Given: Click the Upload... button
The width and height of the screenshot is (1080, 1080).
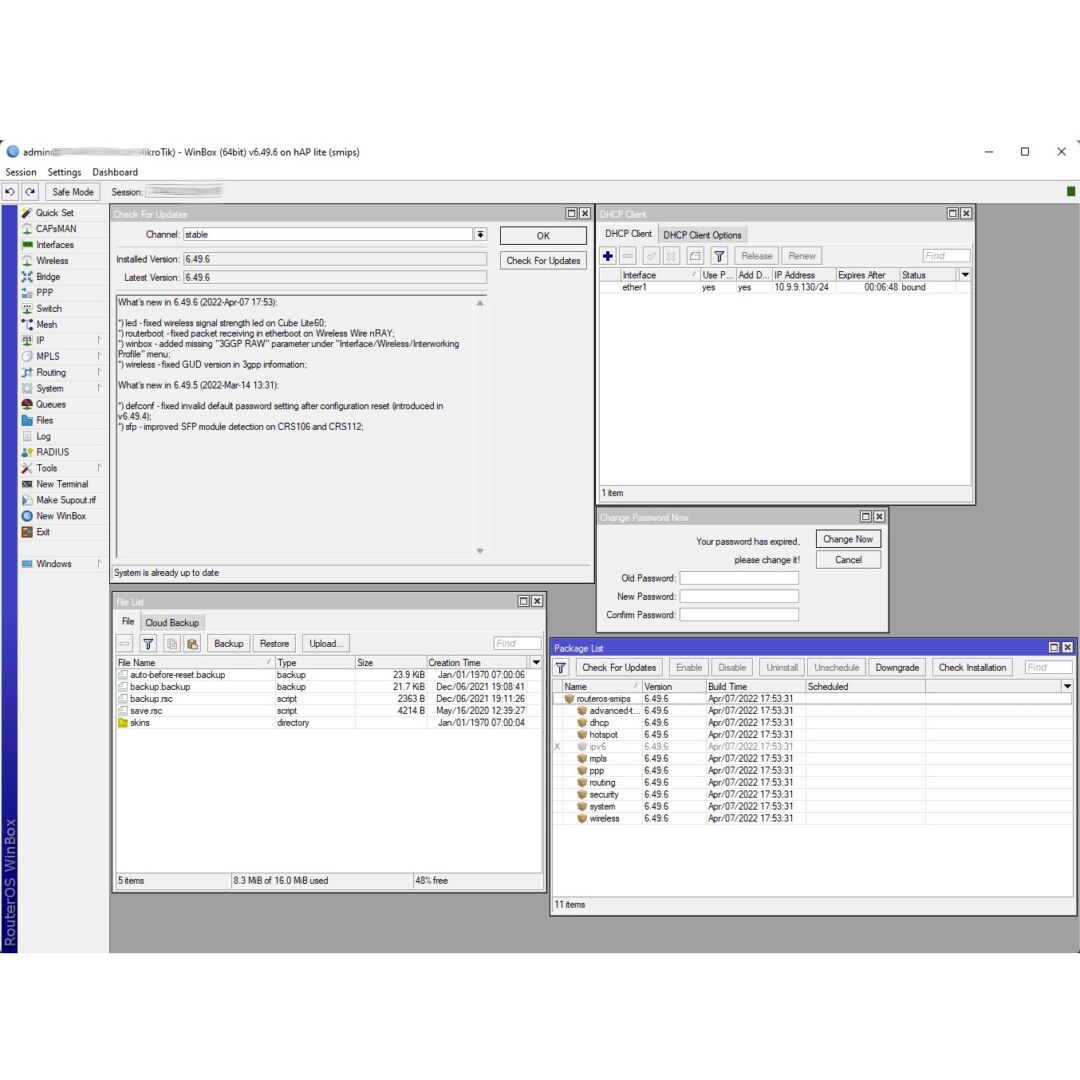Looking at the screenshot, I should pos(326,643).
